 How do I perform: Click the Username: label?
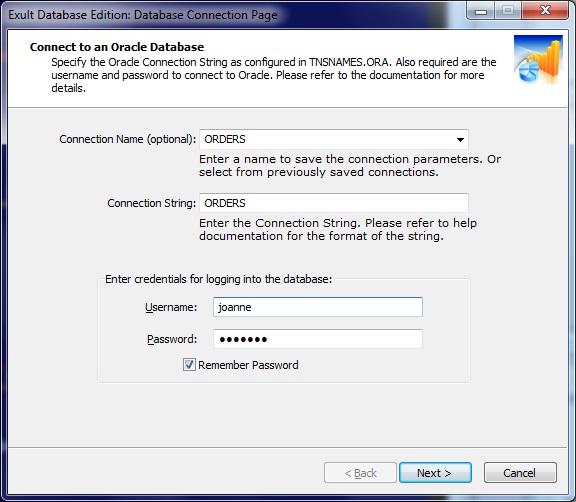click(x=171, y=307)
